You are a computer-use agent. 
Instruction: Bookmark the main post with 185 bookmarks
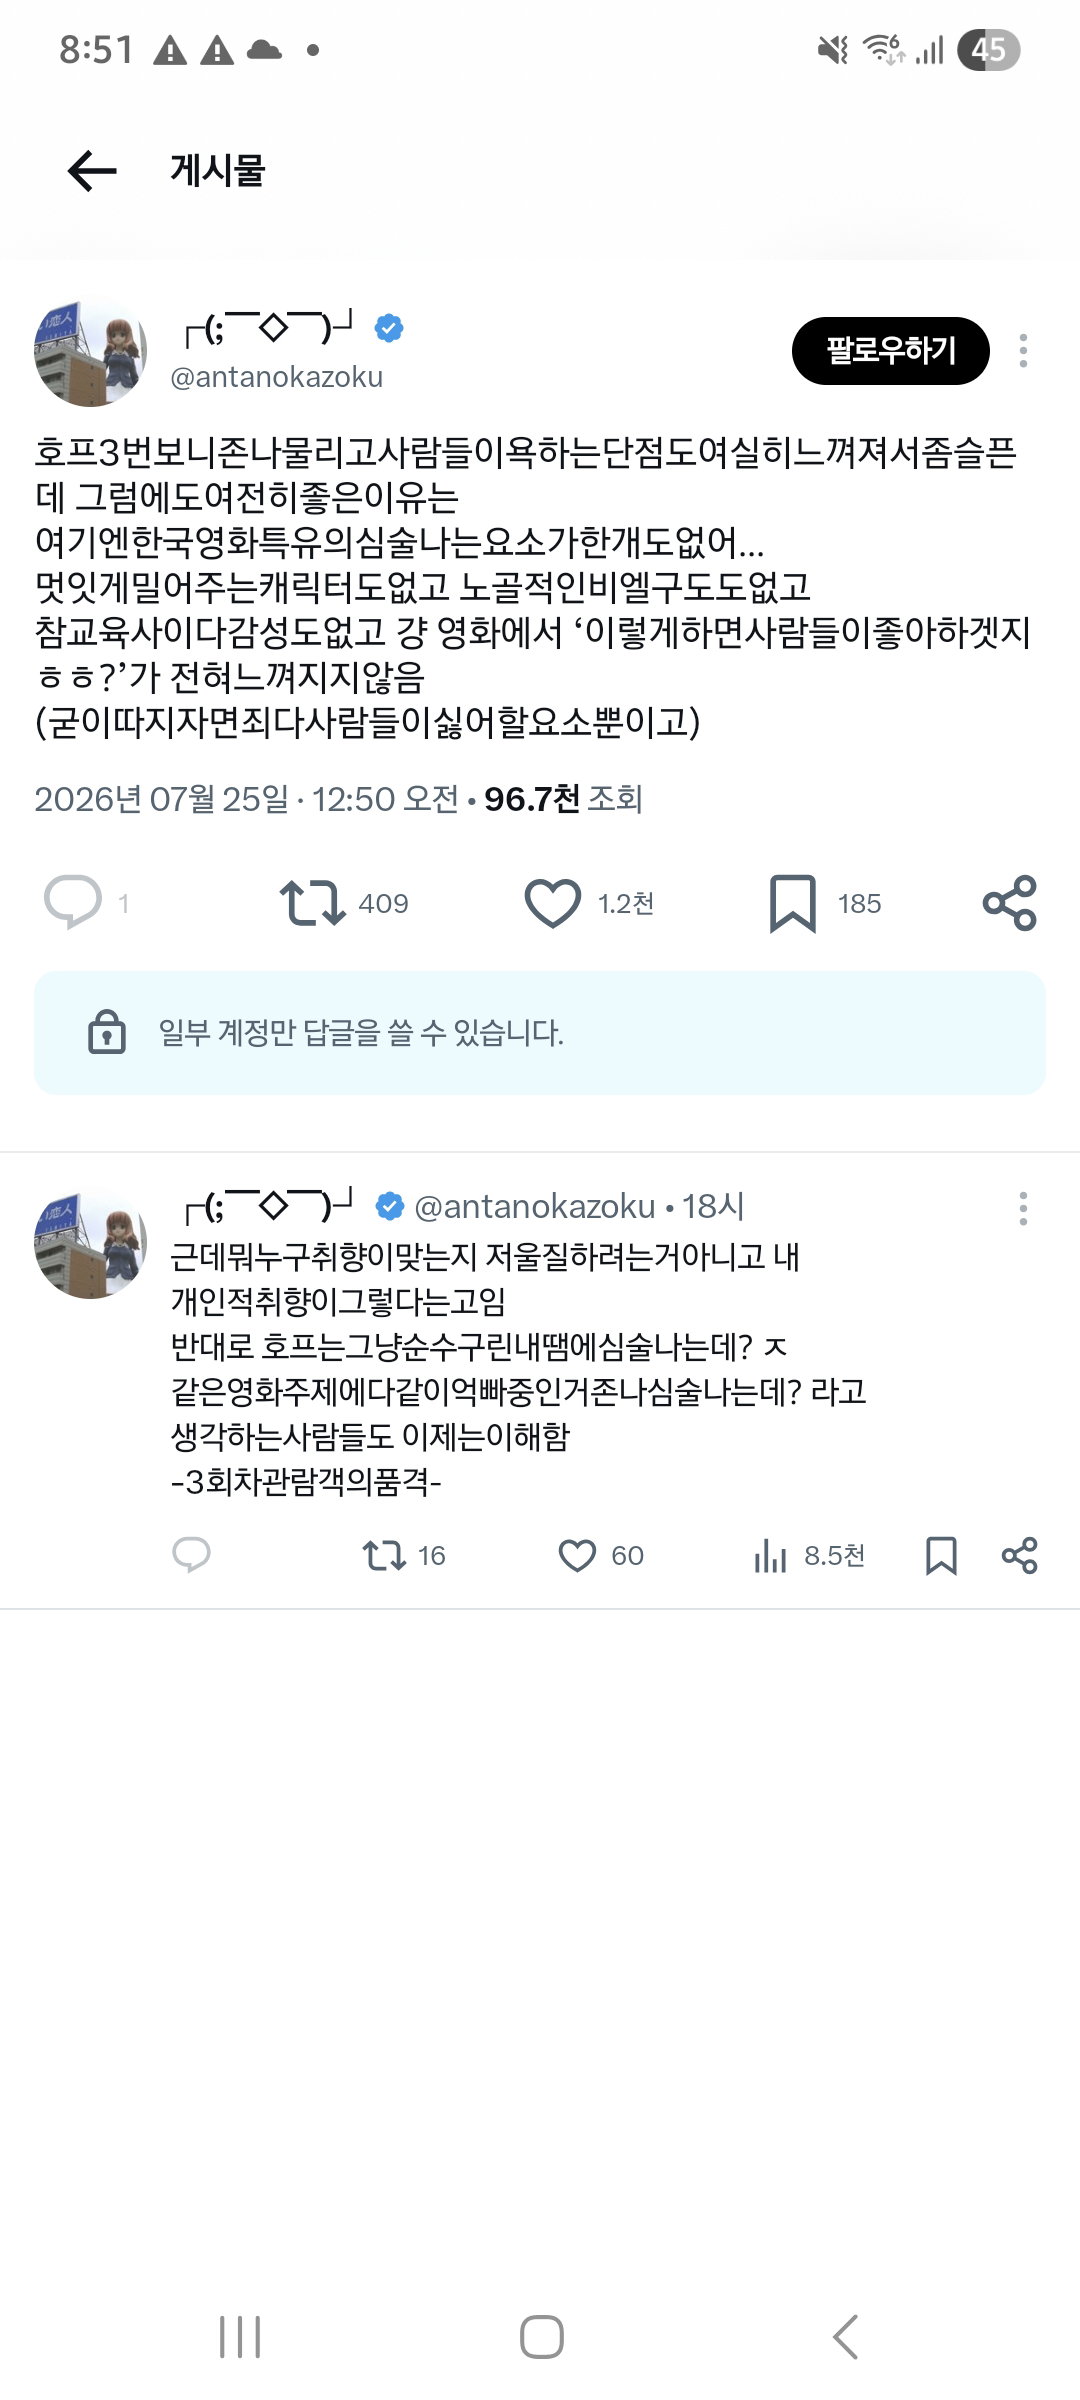point(793,903)
